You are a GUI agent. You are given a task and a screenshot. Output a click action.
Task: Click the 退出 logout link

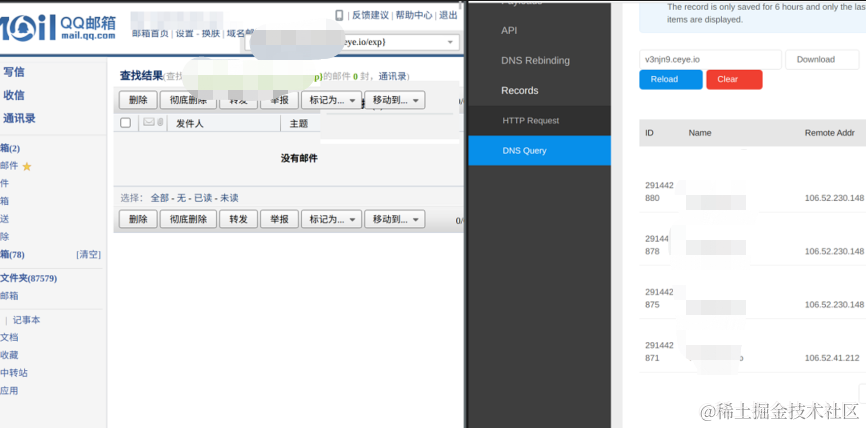point(448,15)
